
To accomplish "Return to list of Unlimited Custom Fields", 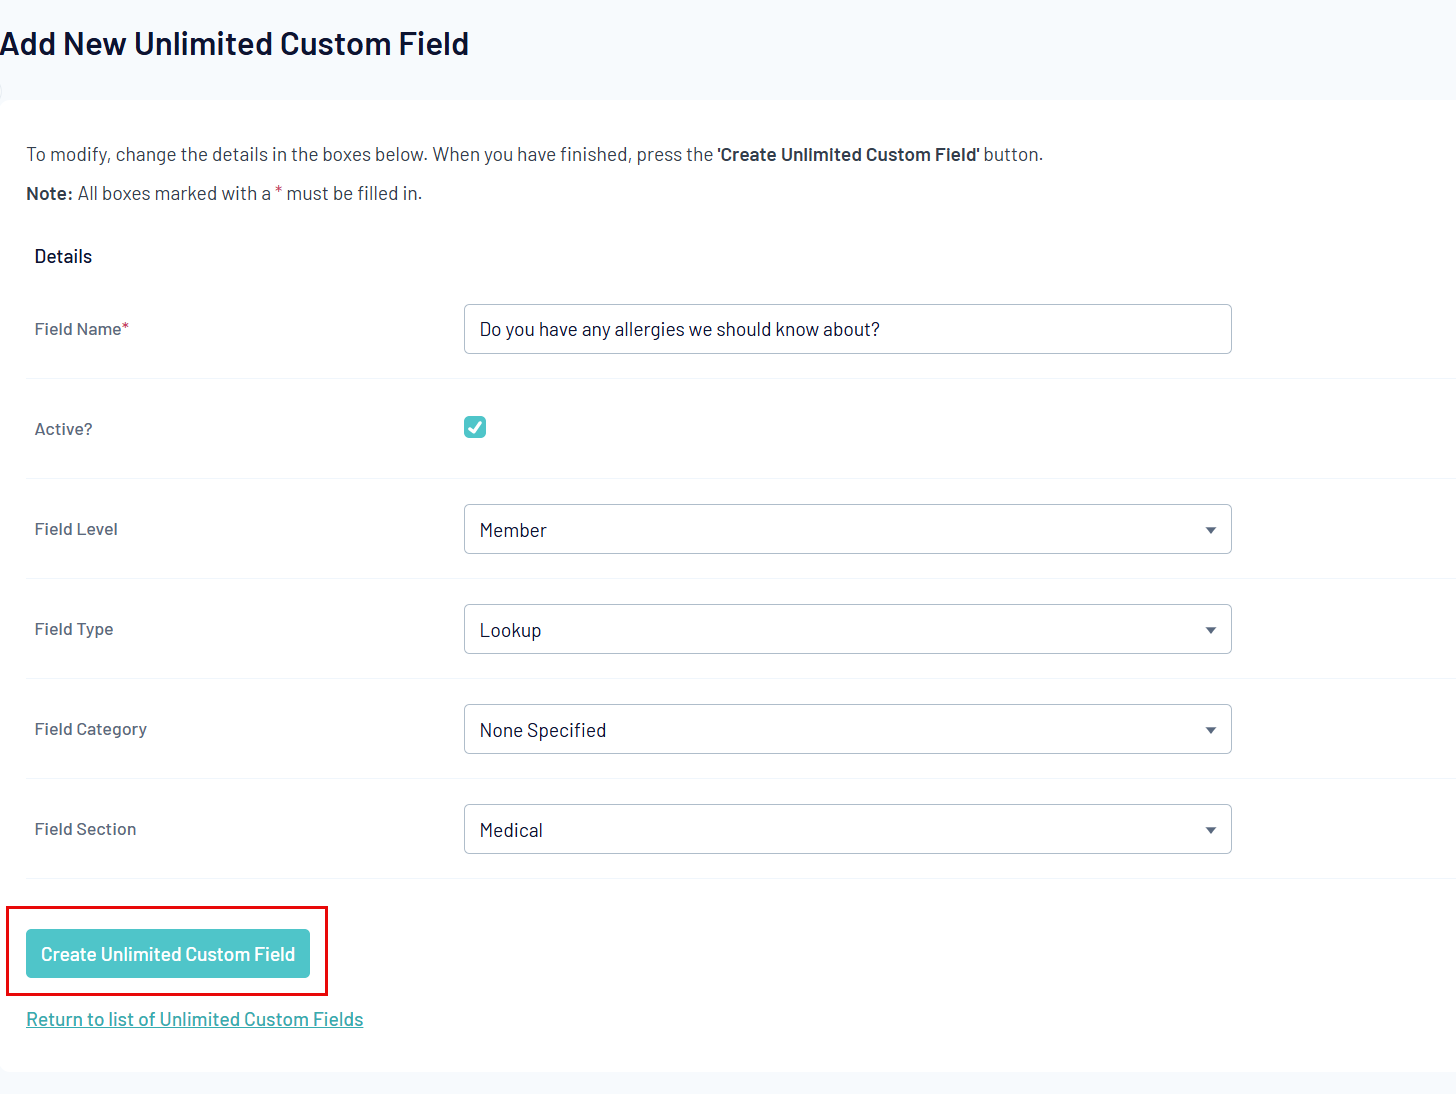I will pyautogui.click(x=195, y=1019).
